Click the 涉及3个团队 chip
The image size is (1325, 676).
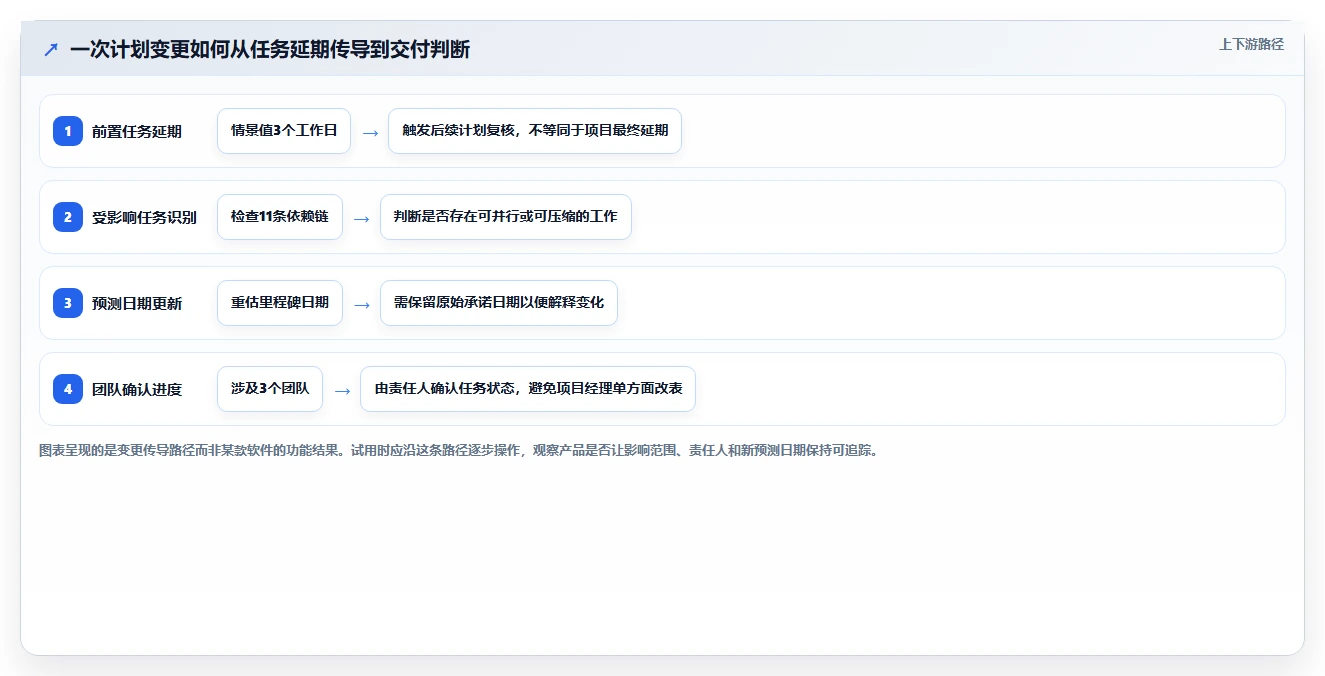[x=270, y=389]
